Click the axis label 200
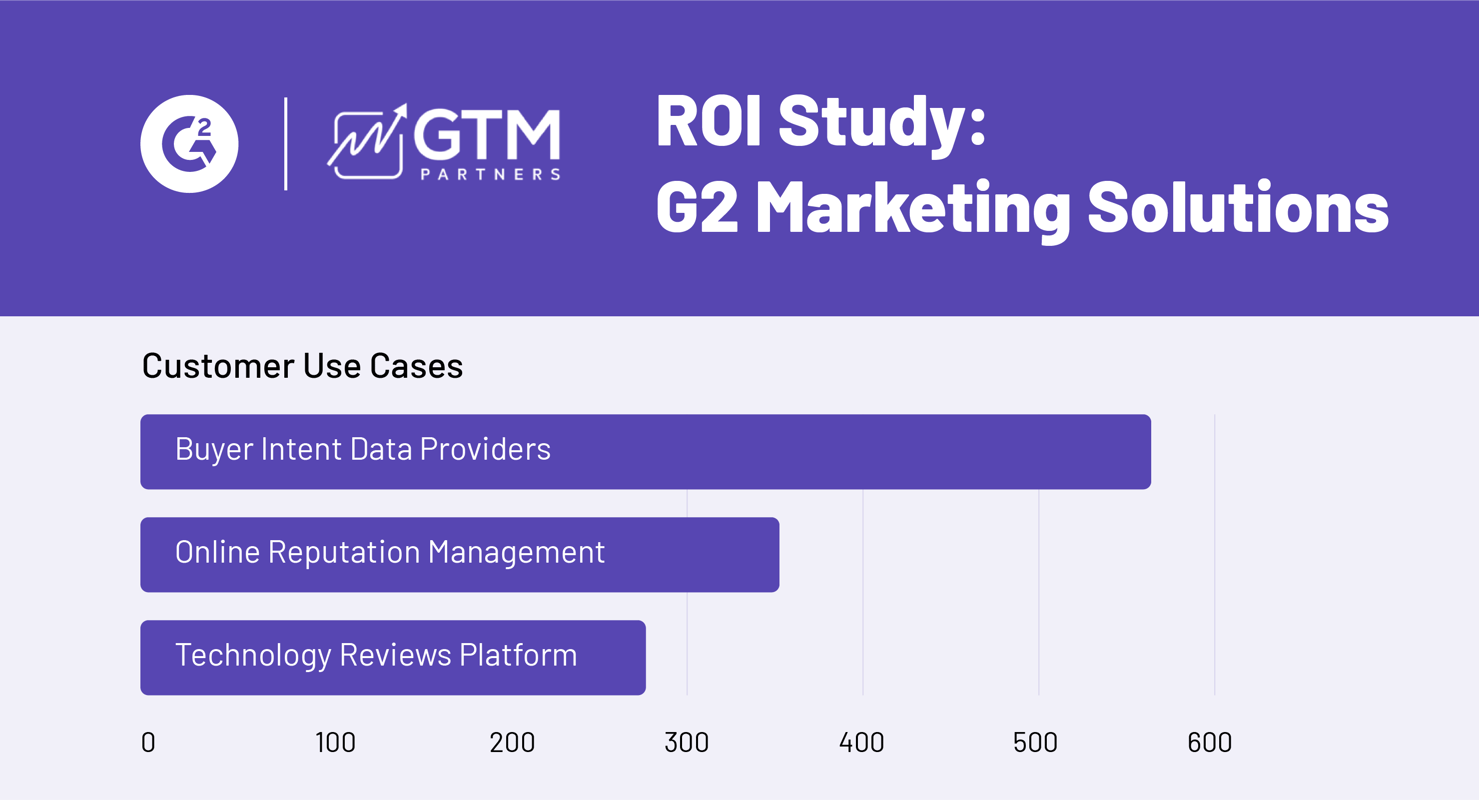 coord(512,743)
